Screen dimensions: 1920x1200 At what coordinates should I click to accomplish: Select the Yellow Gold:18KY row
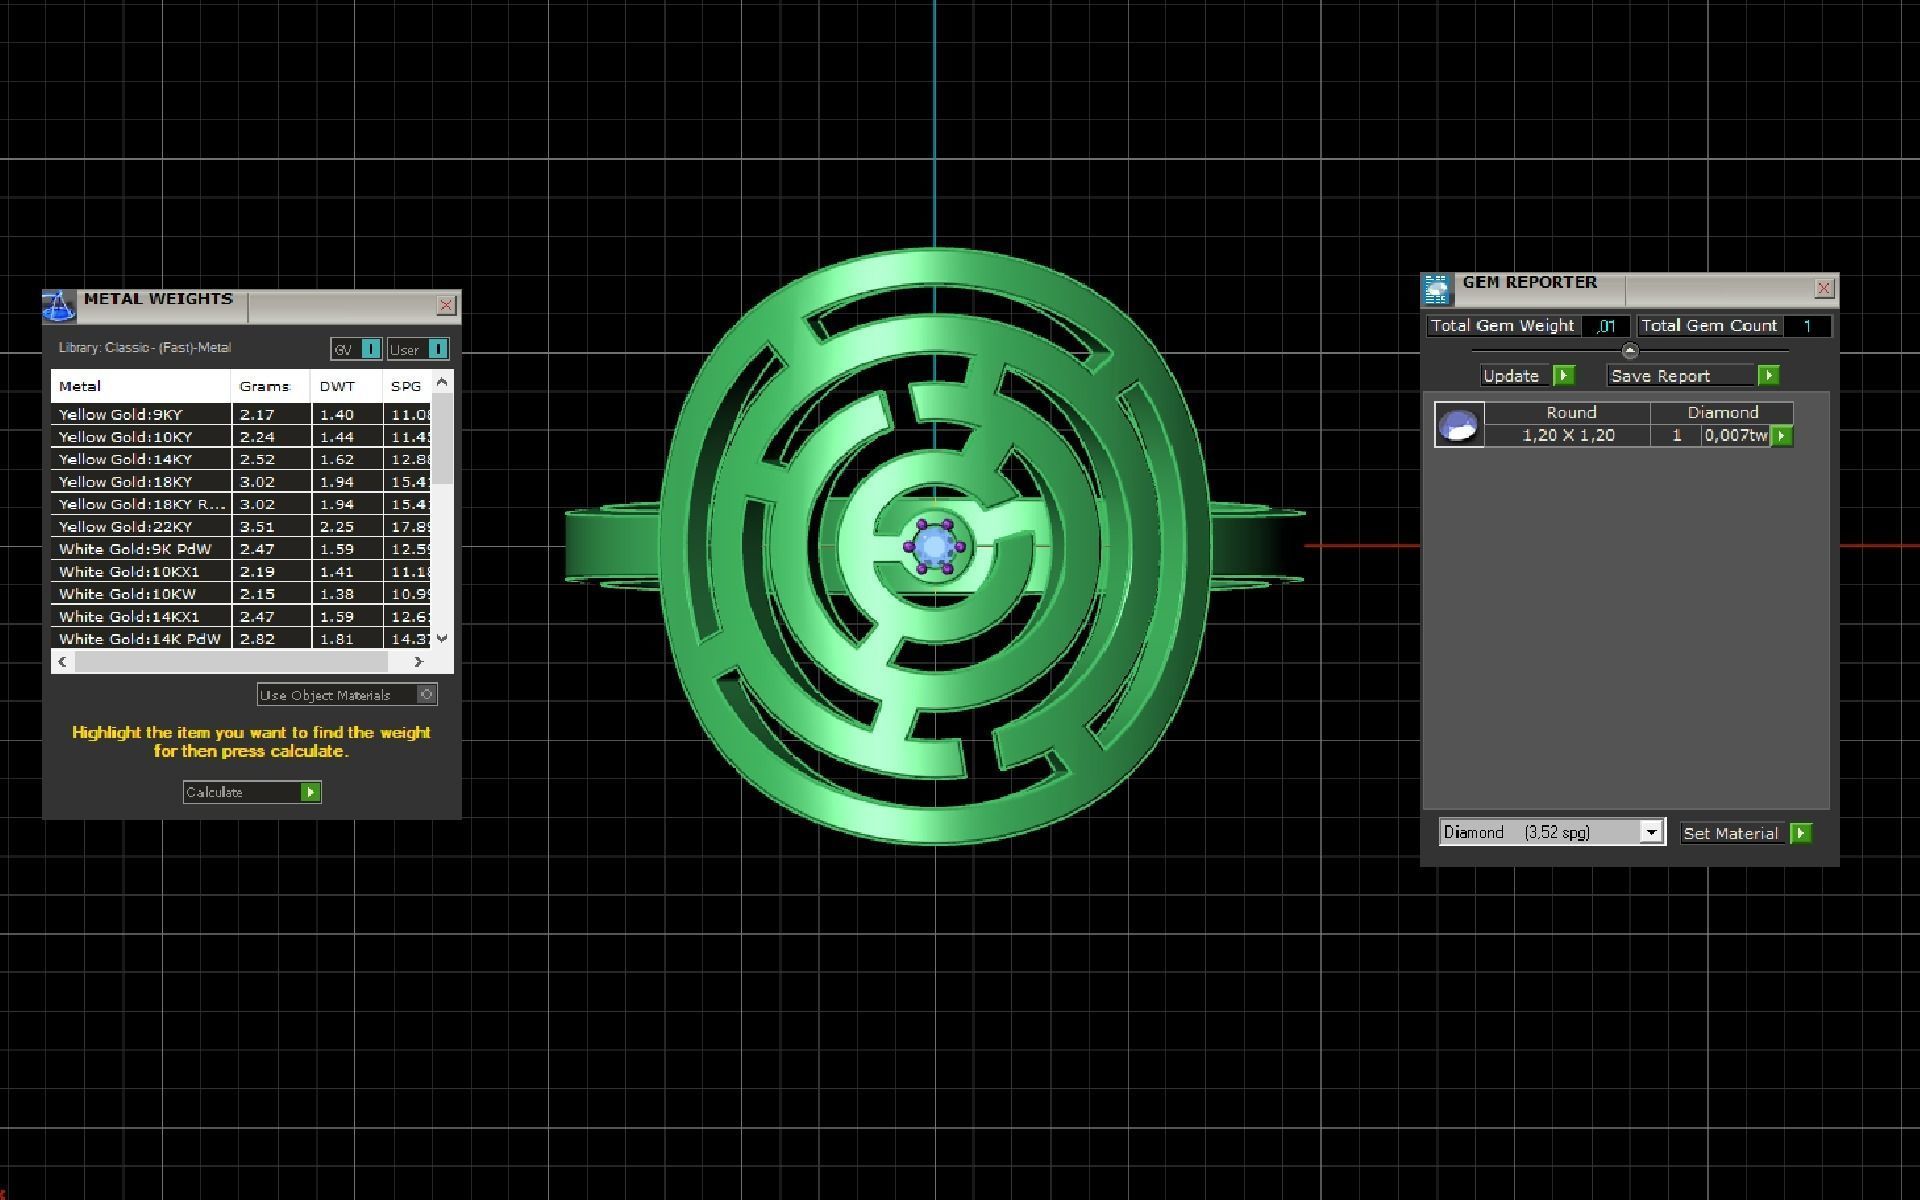tap(242, 482)
